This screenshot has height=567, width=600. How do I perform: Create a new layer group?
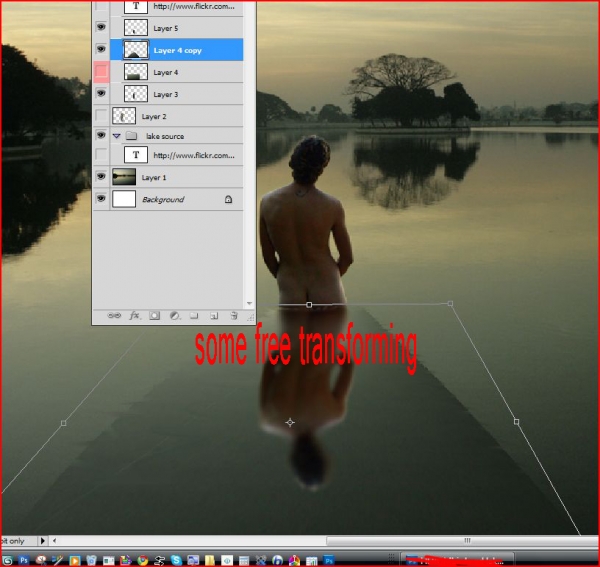click(194, 316)
